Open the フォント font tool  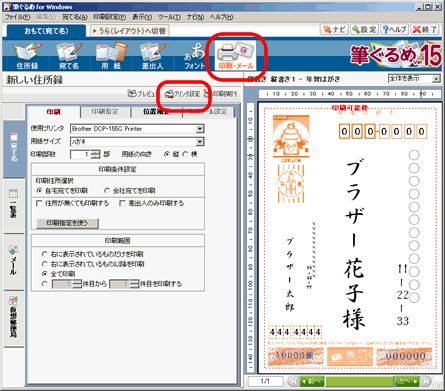pos(194,56)
